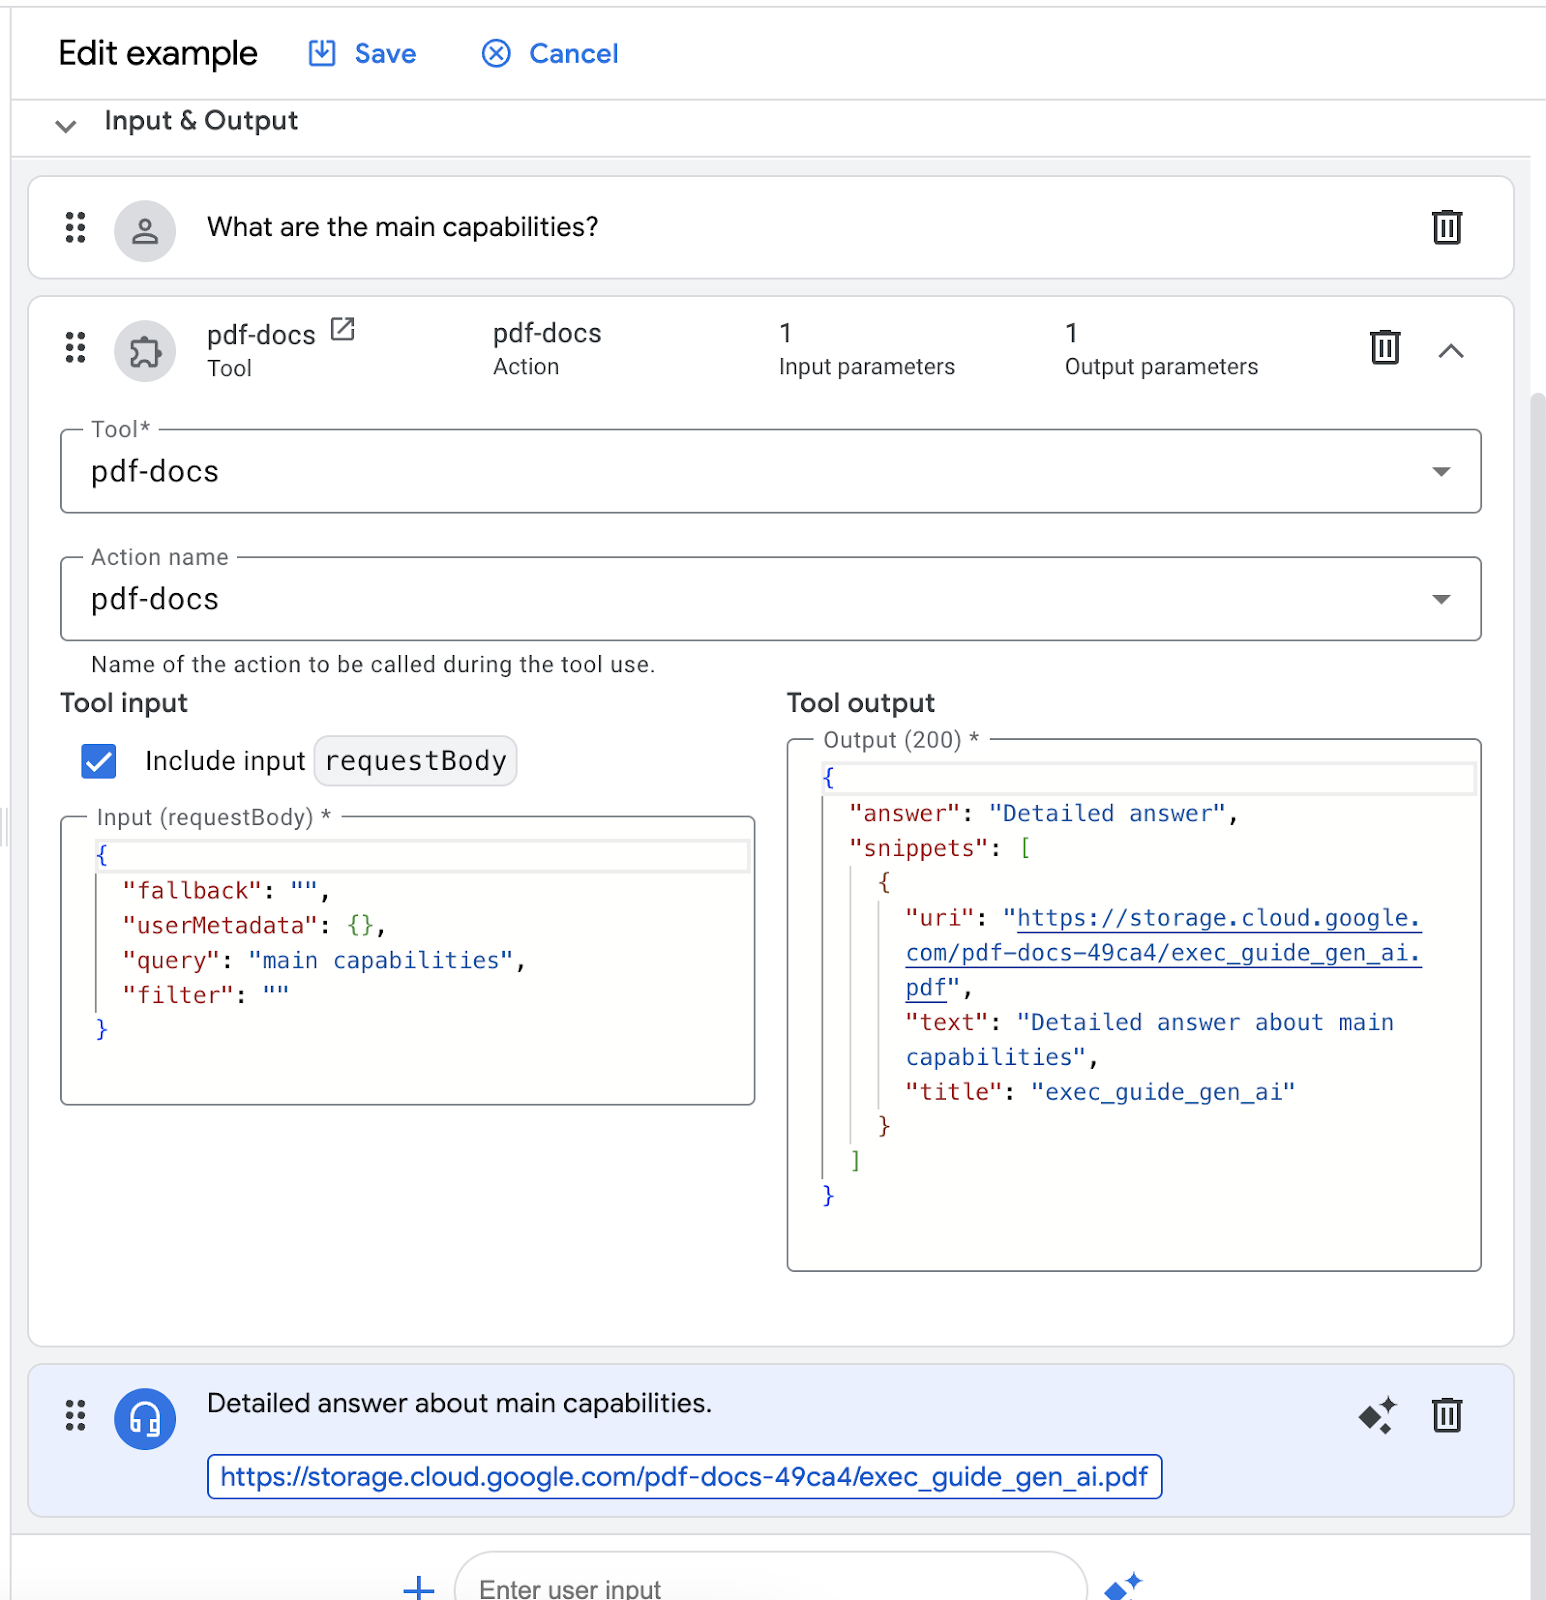This screenshot has height=1600, width=1546.
Task: Click the '1 Input parameters' summary
Action: 866,349
